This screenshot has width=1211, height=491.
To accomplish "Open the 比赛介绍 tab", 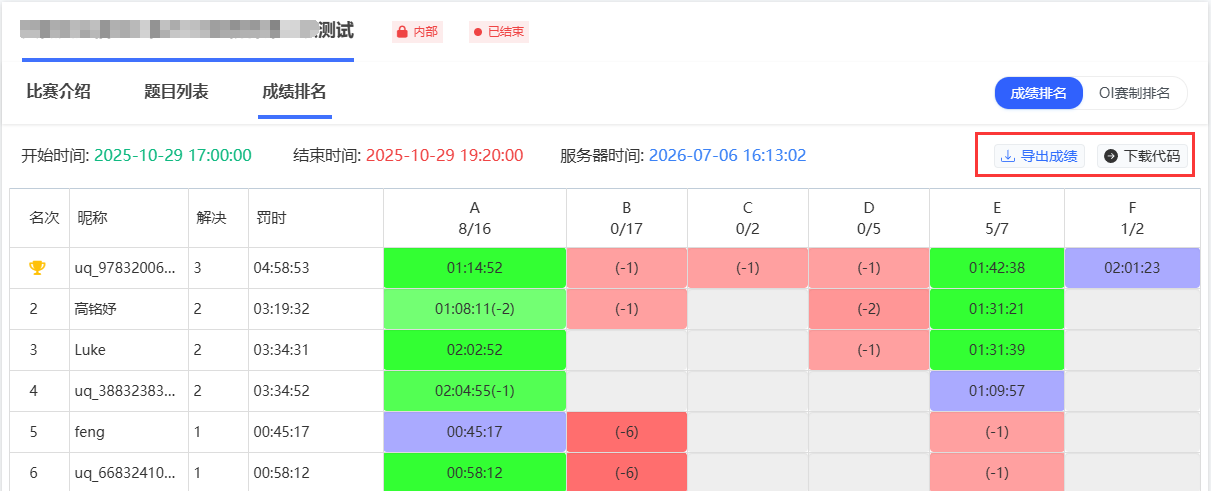I will tap(58, 92).
